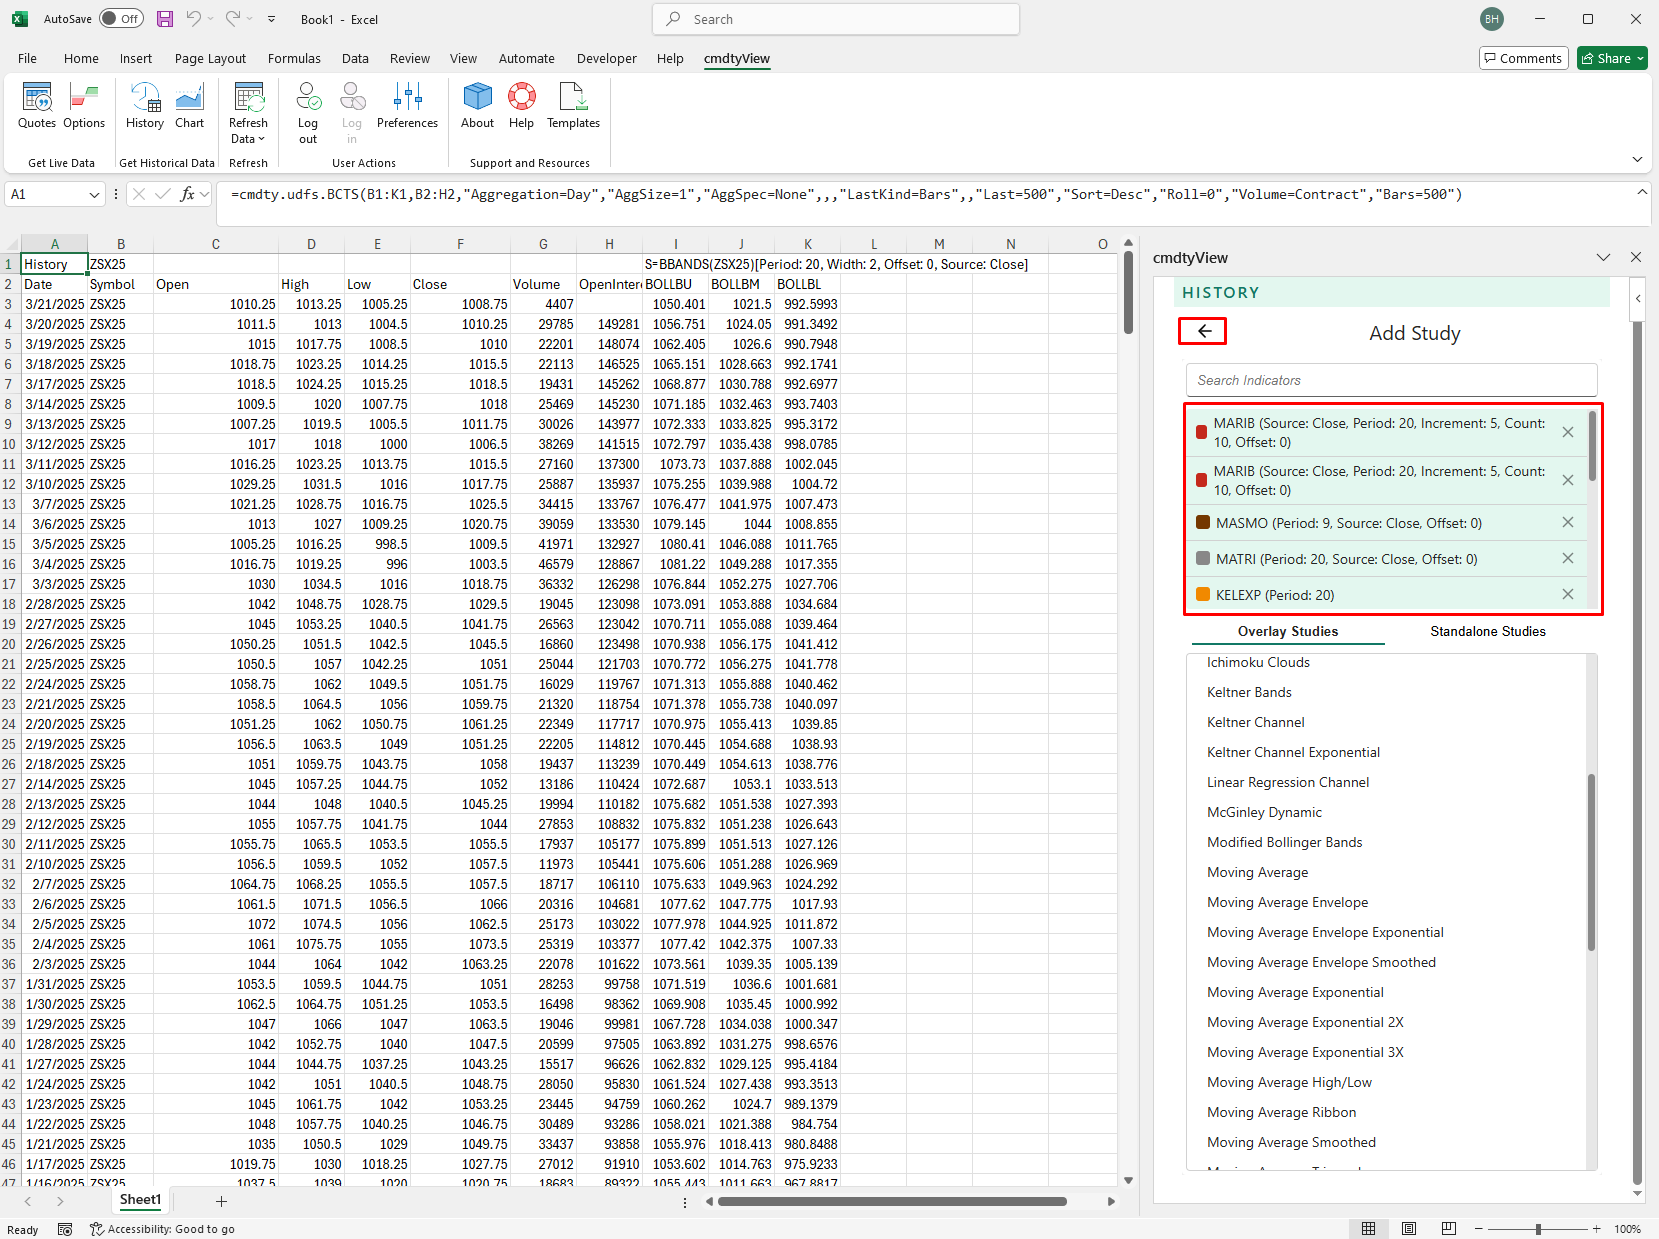Image resolution: width=1659 pixels, height=1239 pixels.
Task: Choose the Moving Average Ribbon study
Action: coord(1281,1112)
